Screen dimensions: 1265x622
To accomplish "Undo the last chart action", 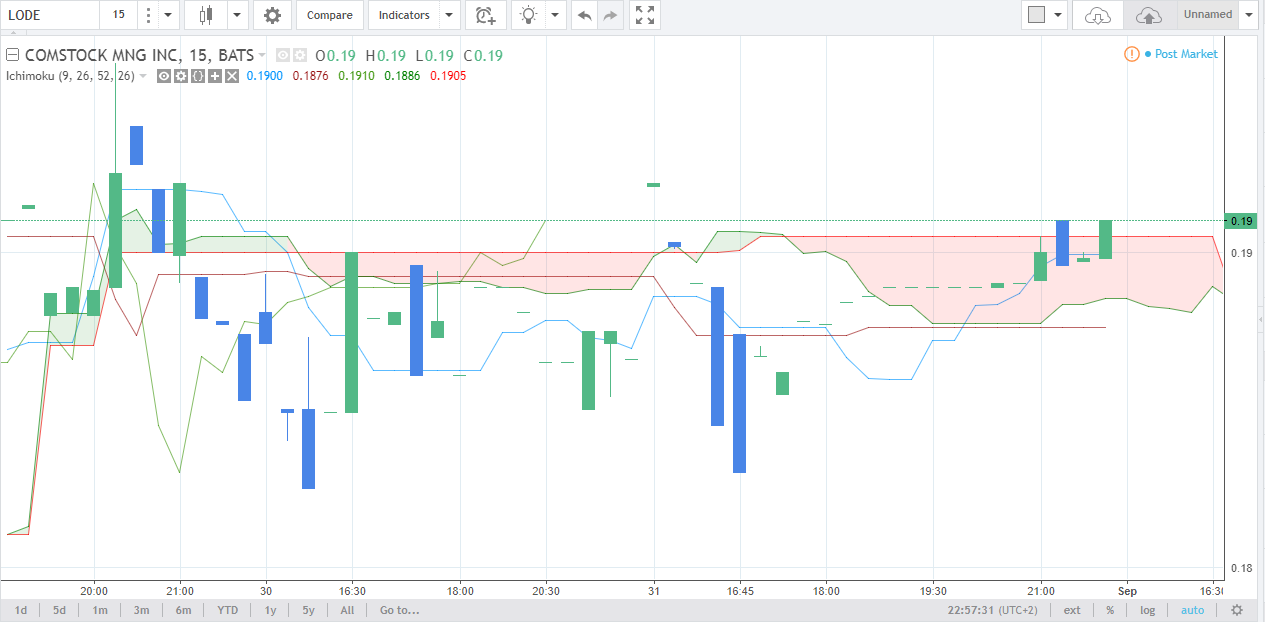I will tap(584, 15).
